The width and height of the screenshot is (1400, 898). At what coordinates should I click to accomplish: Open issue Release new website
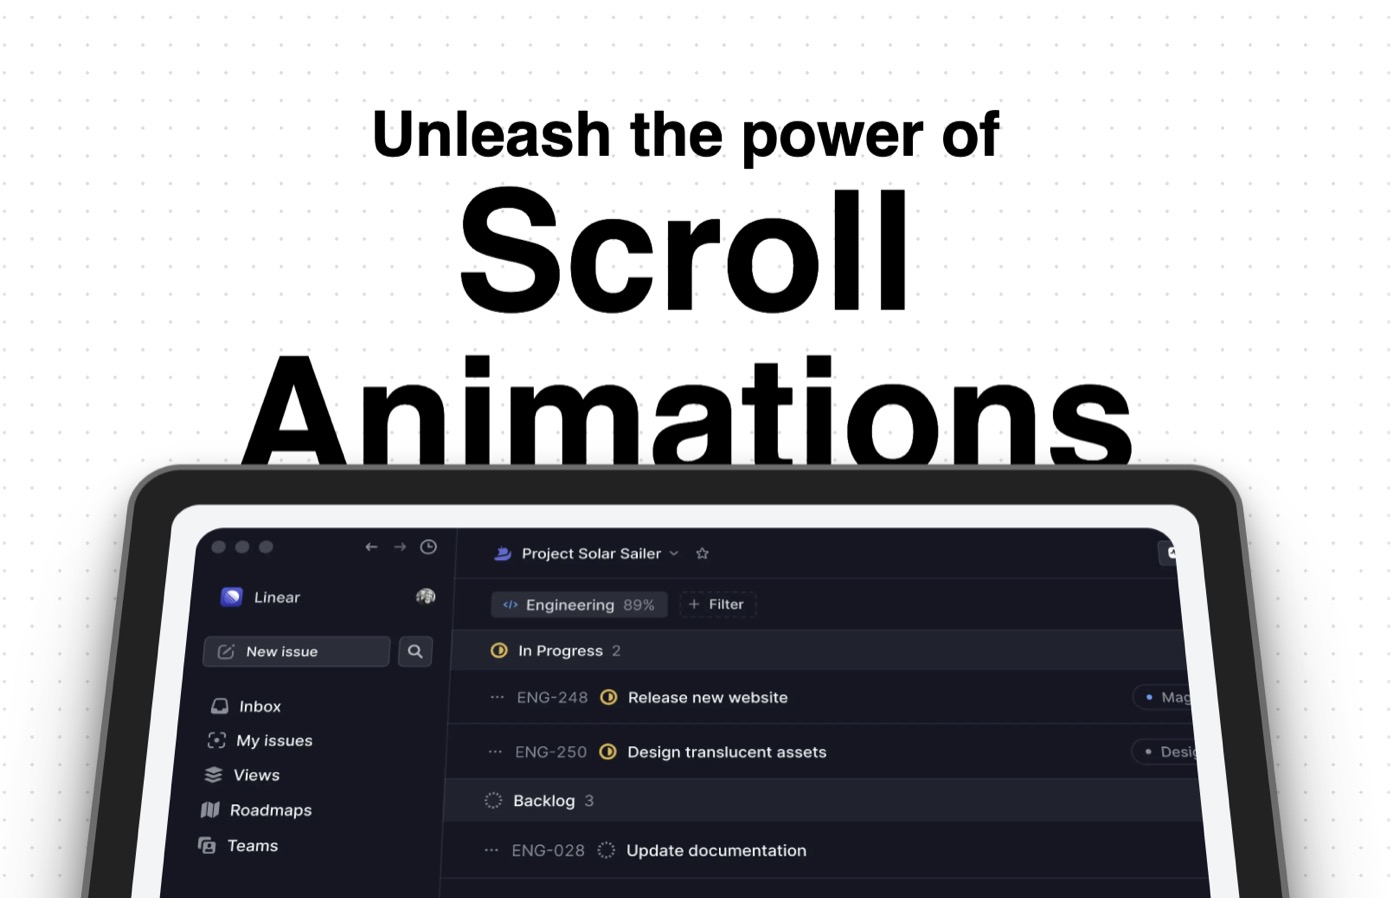tap(707, 698)
